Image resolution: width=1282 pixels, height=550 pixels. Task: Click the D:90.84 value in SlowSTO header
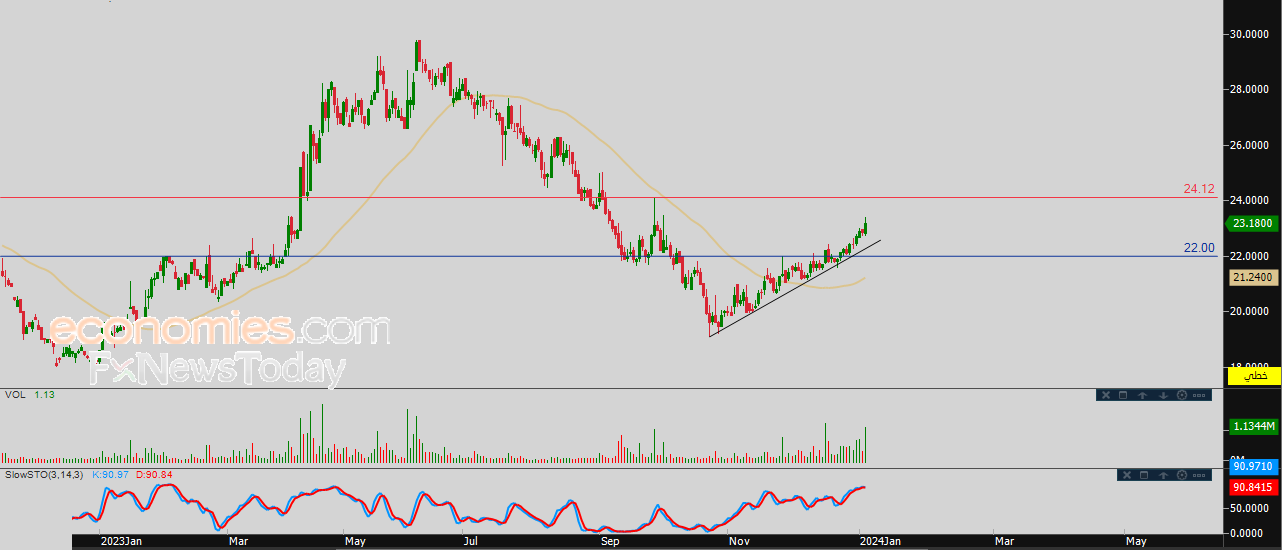click(x=155, y=474)
